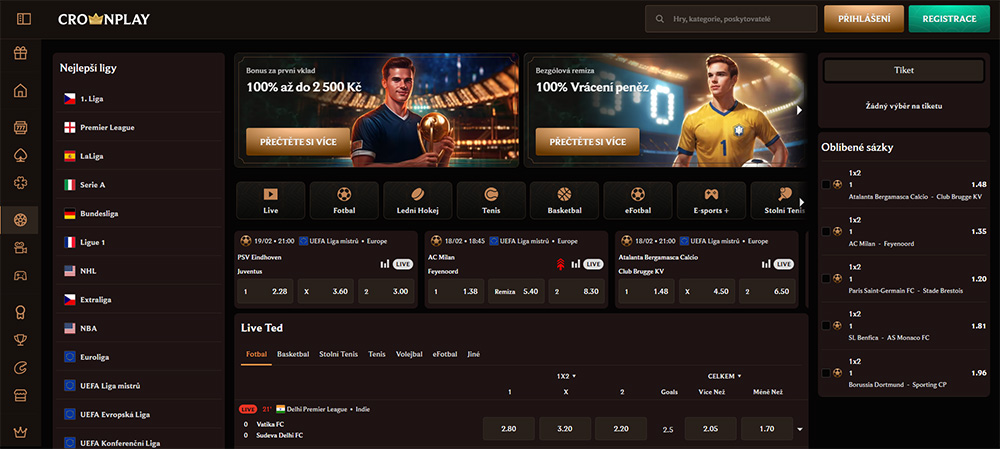Select the E-sports + category tile
Image resolution: width=1000 pixels, height=449 pixels.
pyautogui.click(x=711, y=200)
